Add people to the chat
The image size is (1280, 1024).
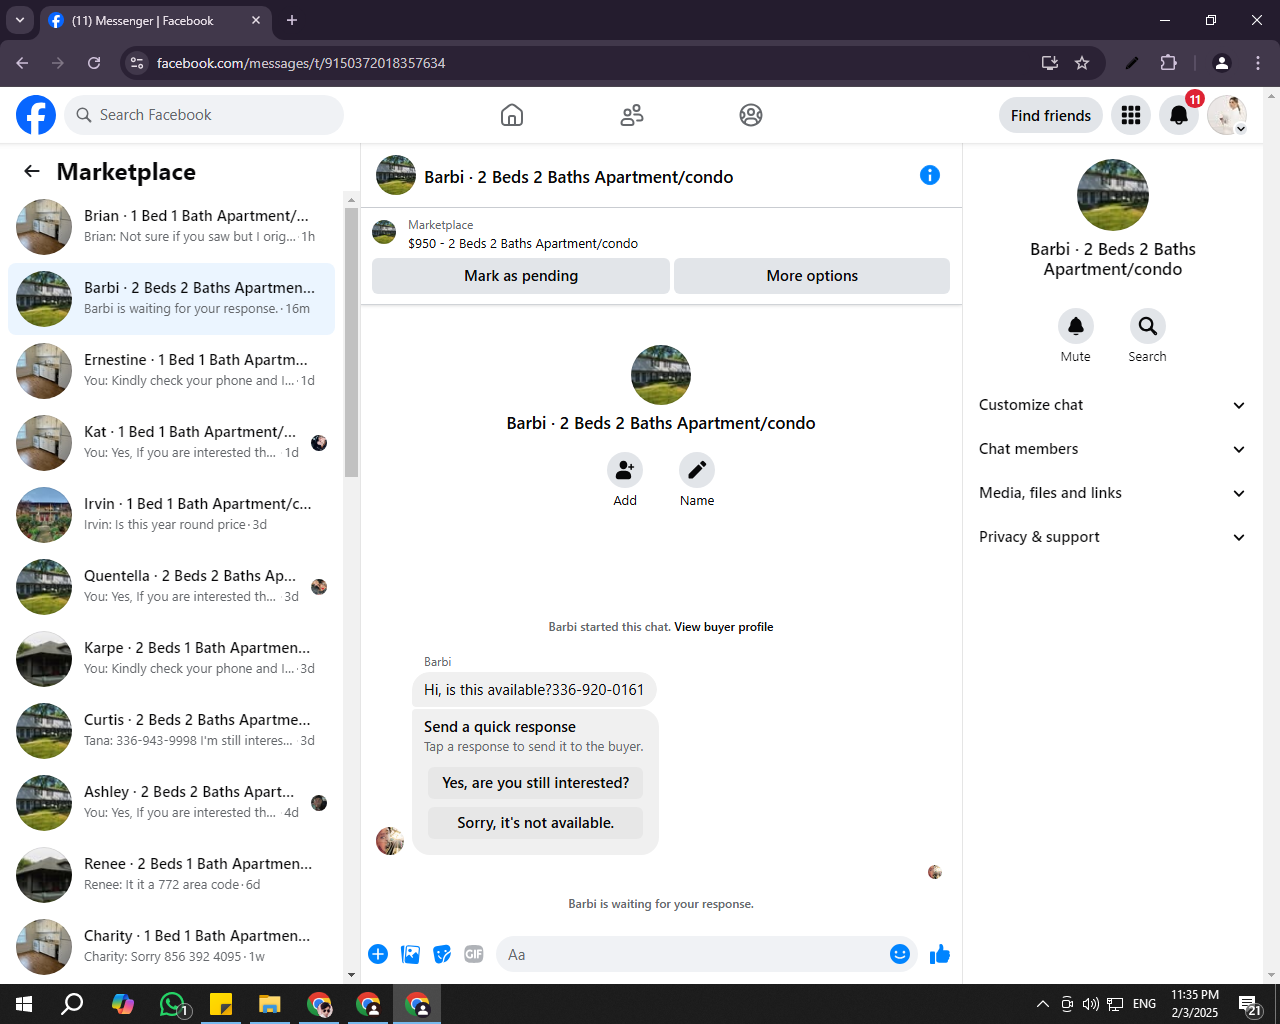[x=625, y=470]
